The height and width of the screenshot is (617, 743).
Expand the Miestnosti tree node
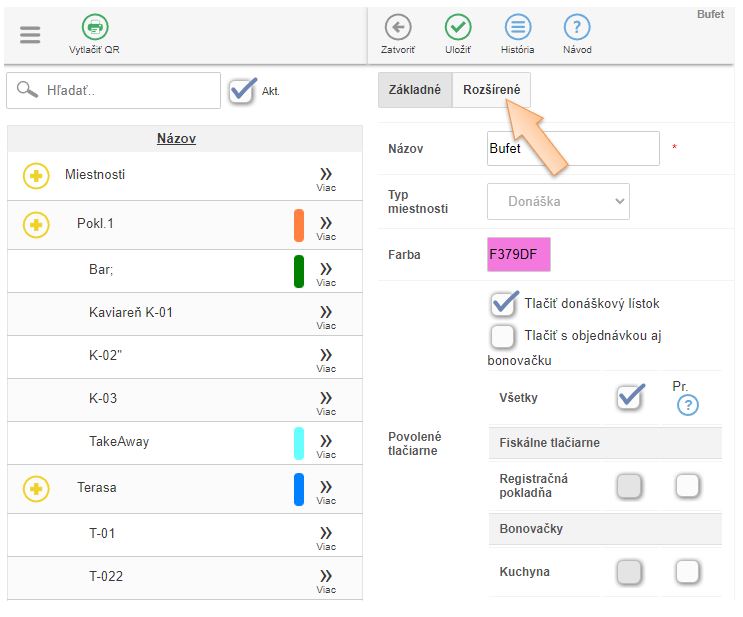coord(36,175)
